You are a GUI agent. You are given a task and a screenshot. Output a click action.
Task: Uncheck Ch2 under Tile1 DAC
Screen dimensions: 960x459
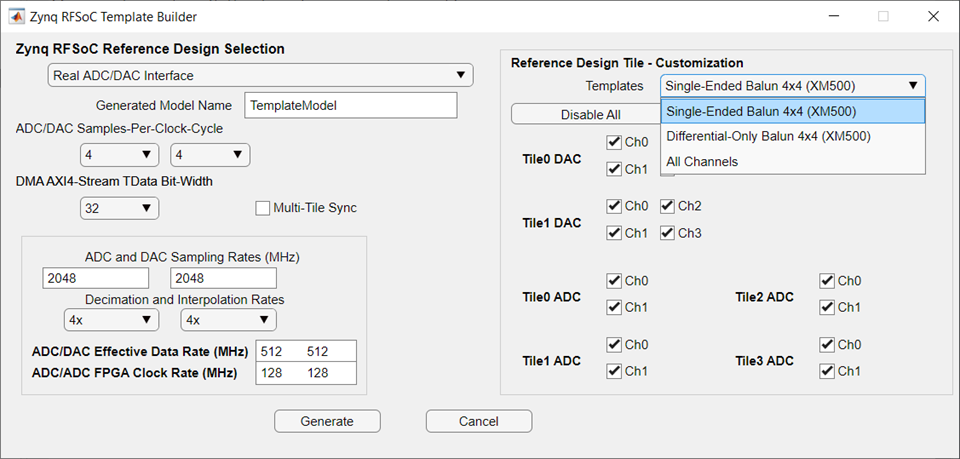pos(667,206)
